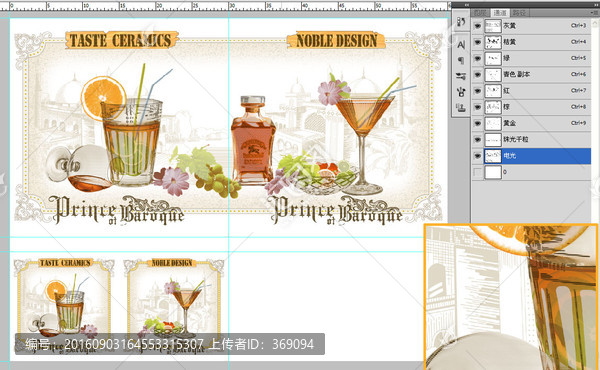Screen dimensions: 600x370
Task: Click the 棕 channel thumbnail
Action: click(x=493, y=107)
